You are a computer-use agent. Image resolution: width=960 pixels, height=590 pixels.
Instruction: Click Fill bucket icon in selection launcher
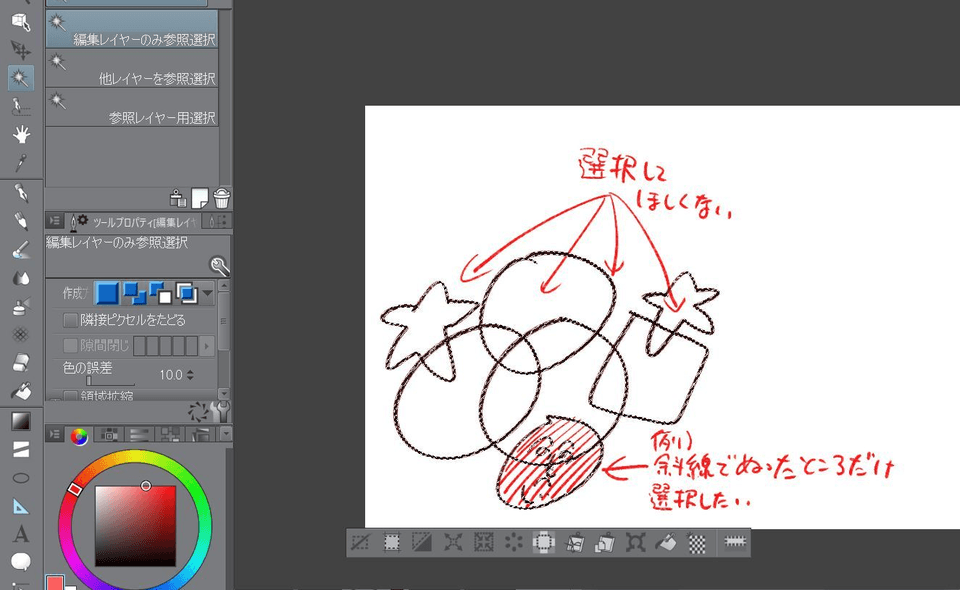(x=666, y=542)
